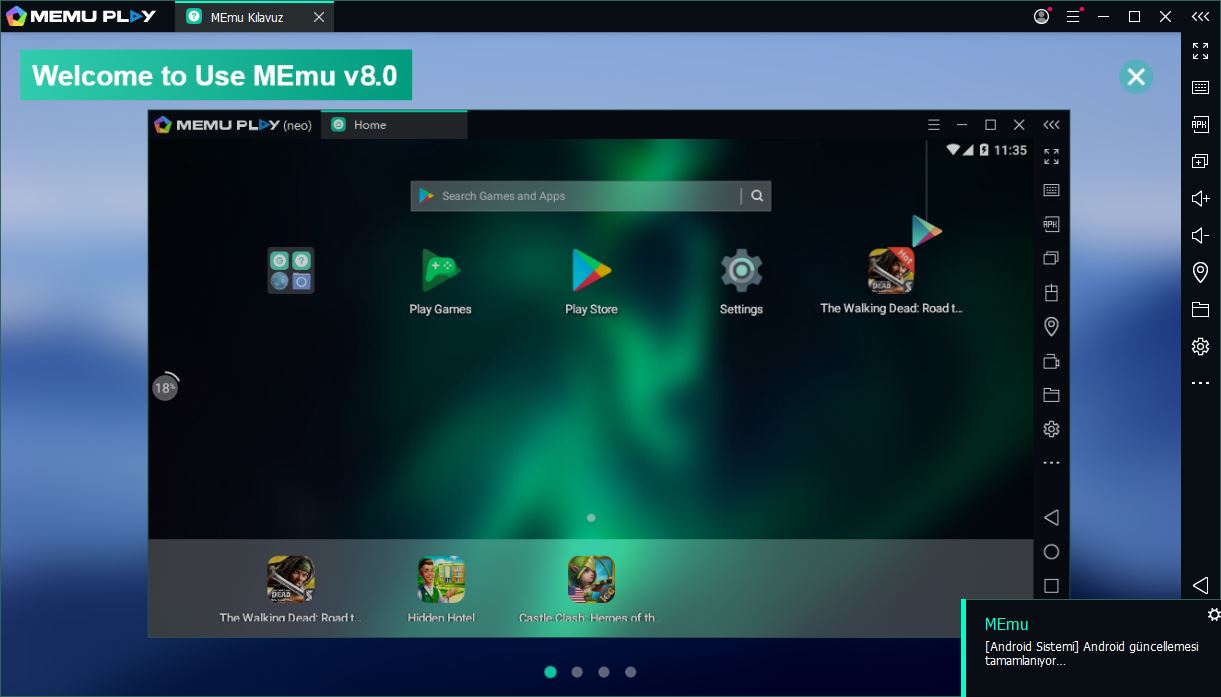Collapse preview sidebar with triple chevron
This screenshot has width=1221, height=697.
click(x=1051, y=125)
